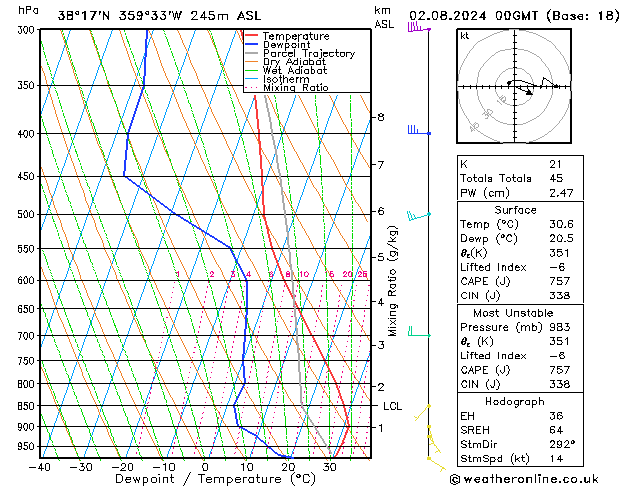
Task: Click the 900 pressure level label
Action: click(x=28, y=427)
